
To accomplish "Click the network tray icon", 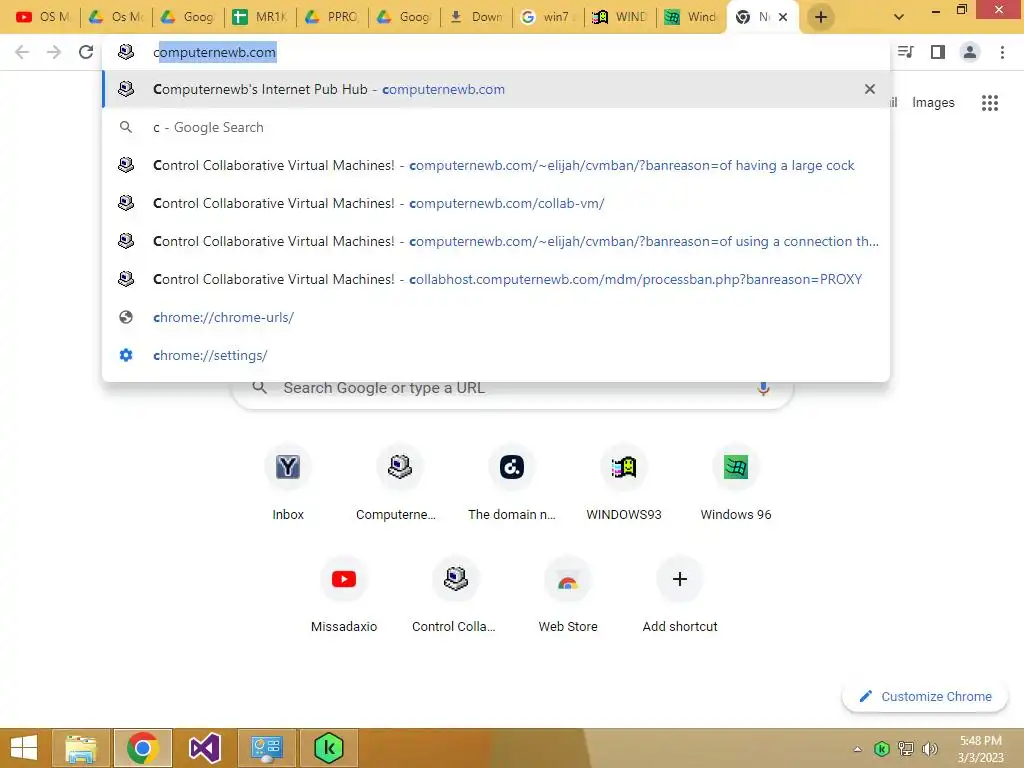I will (906, 749).
